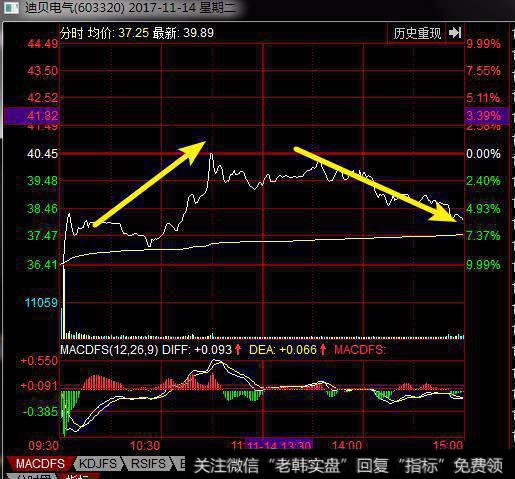Click the 09:30 time axis label

43,446
